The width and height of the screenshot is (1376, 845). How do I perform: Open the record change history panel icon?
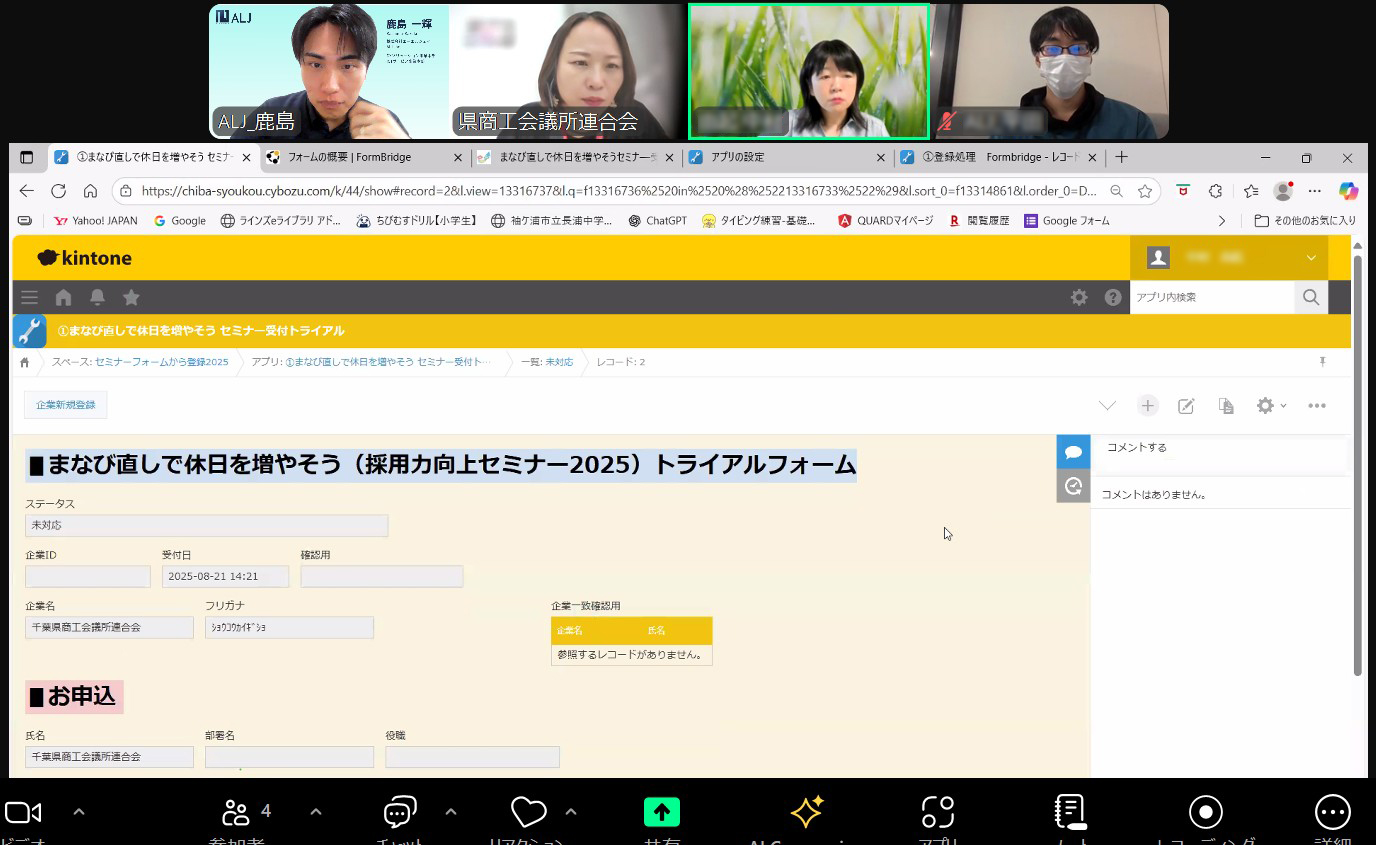[1073, 486]
